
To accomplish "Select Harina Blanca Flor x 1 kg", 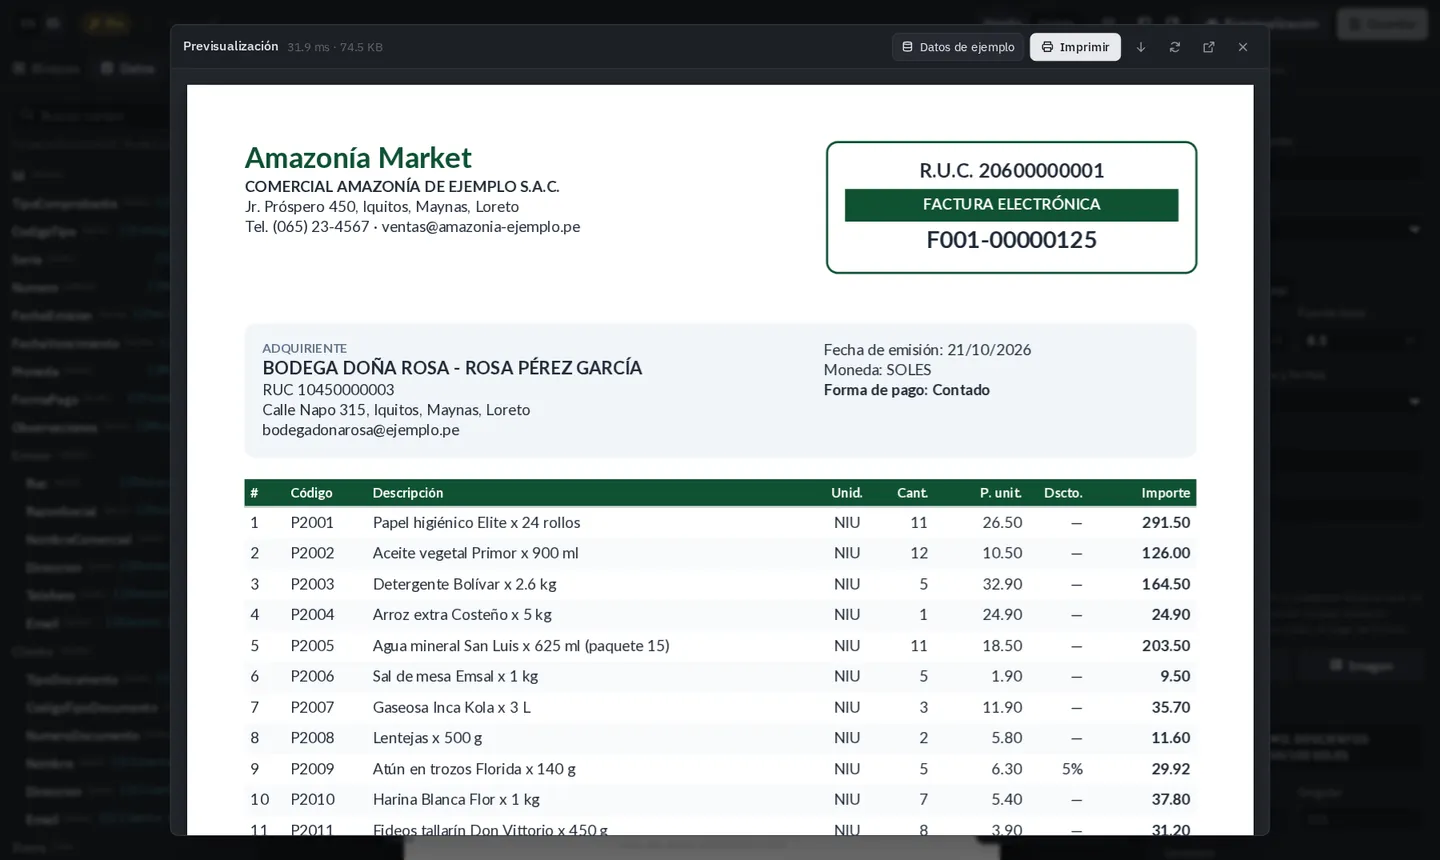I will click(x=456, y=800).
